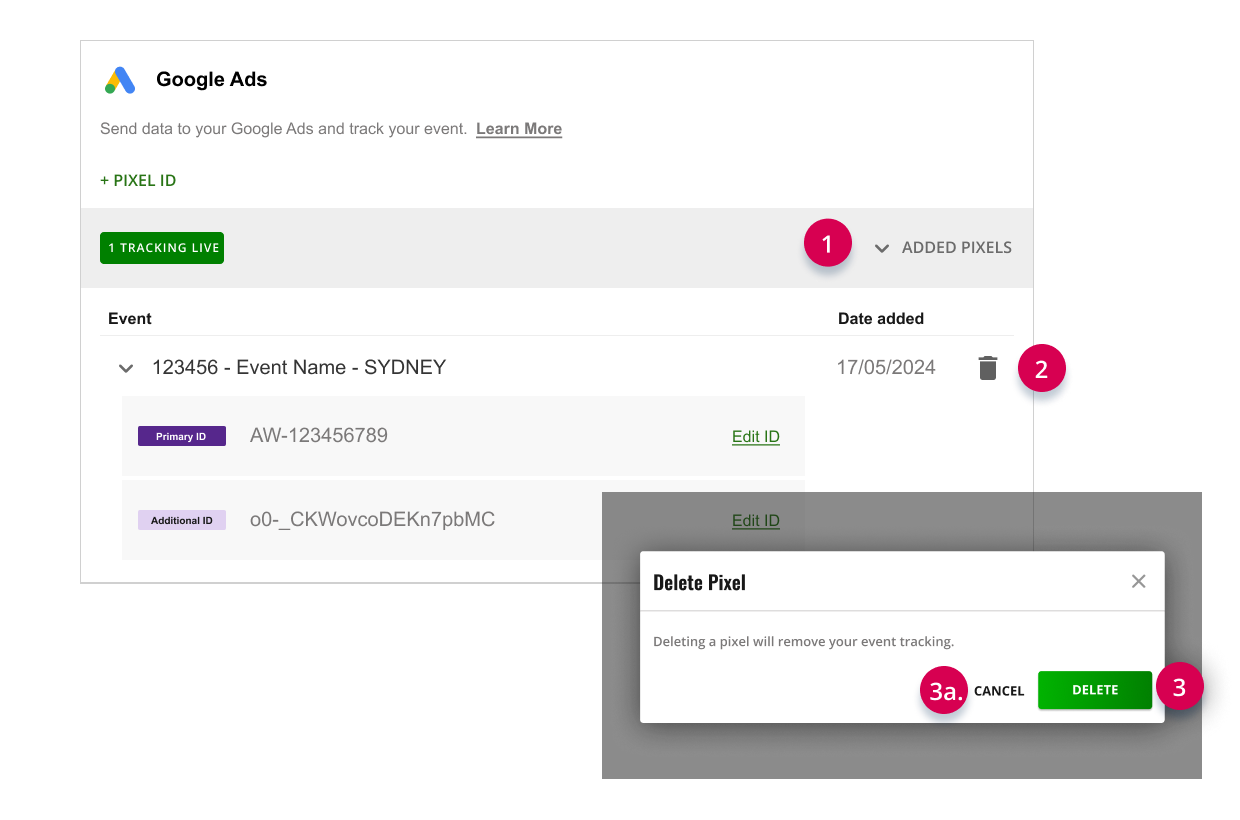Click the lavender Additional ID tag
The width and height of the screenshot is (1240, 820).
182,520
